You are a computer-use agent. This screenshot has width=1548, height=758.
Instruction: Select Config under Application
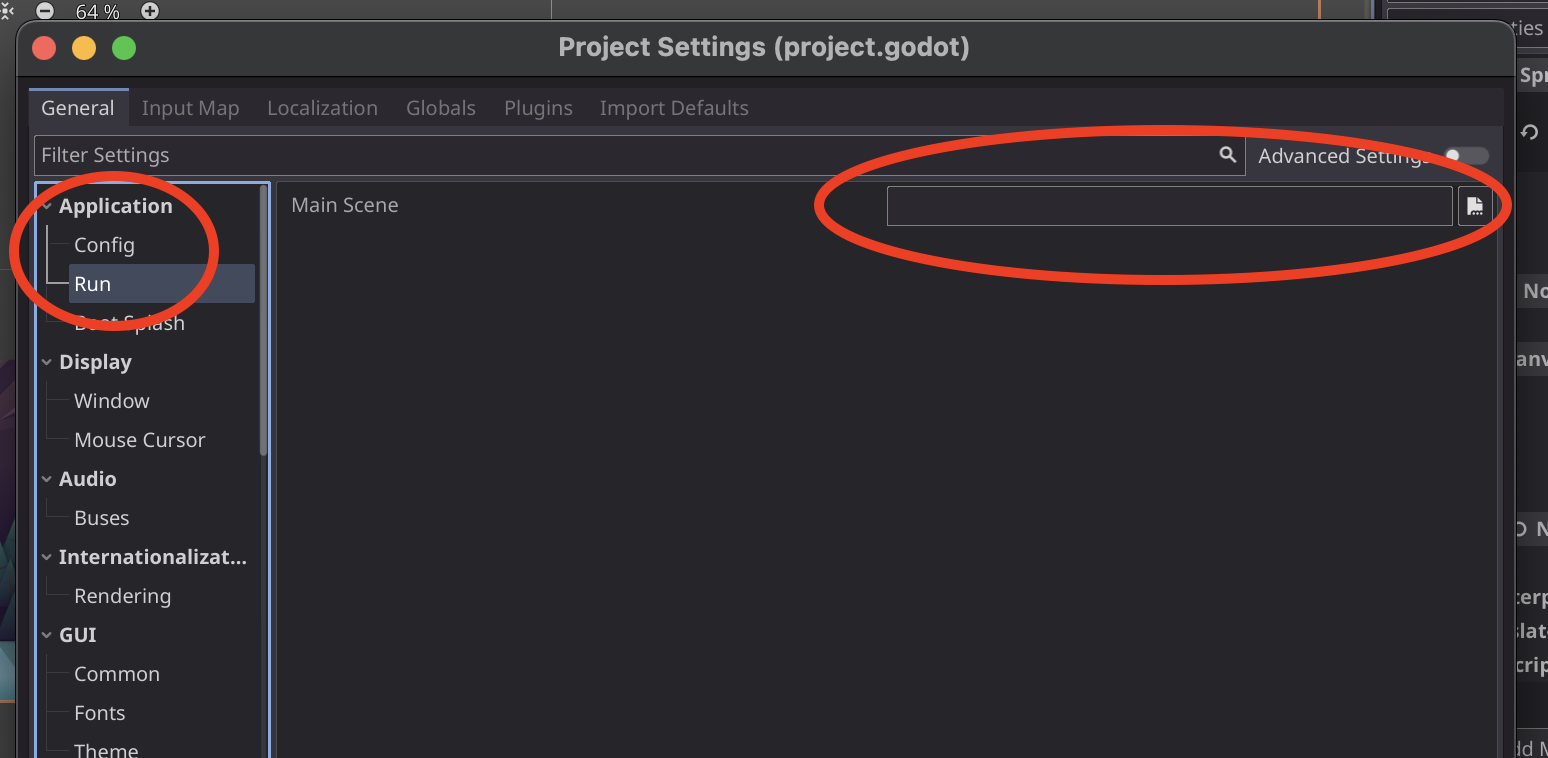tap(104, 244)
